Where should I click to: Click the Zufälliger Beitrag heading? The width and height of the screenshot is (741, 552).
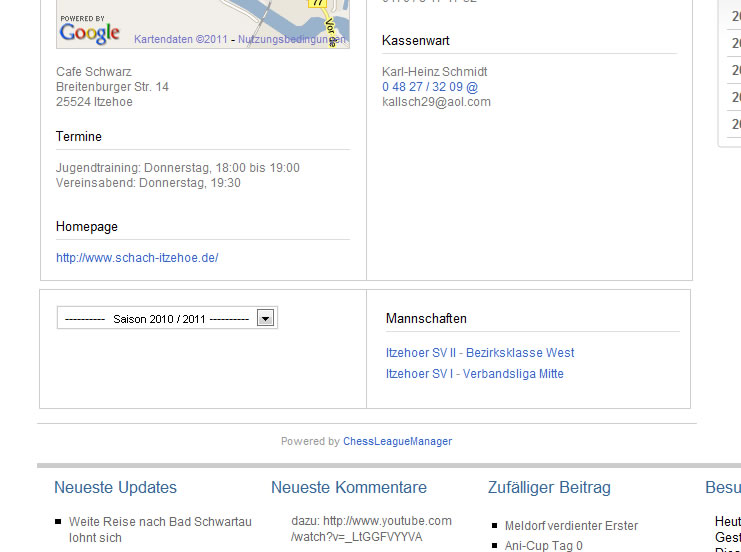click(549, 488)
